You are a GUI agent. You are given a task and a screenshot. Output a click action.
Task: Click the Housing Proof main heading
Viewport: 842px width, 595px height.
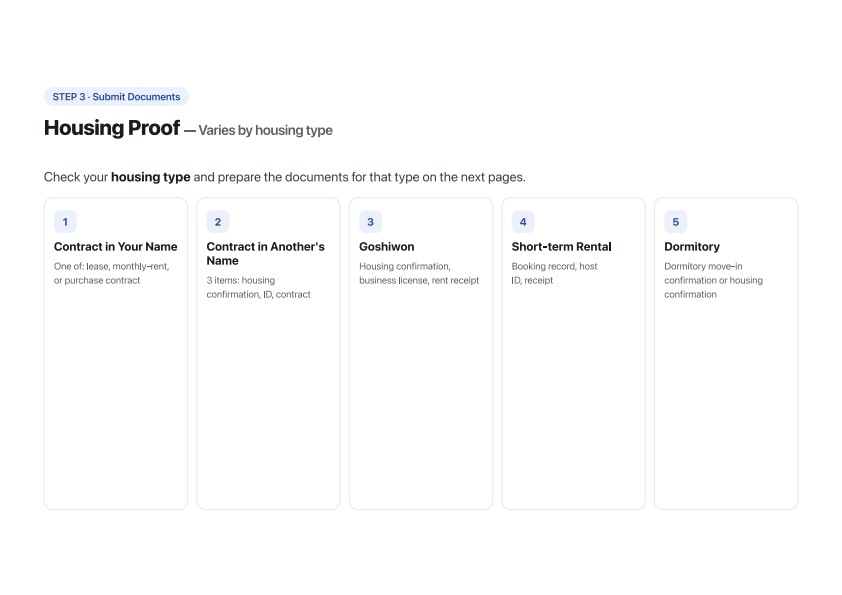[112, 128]
